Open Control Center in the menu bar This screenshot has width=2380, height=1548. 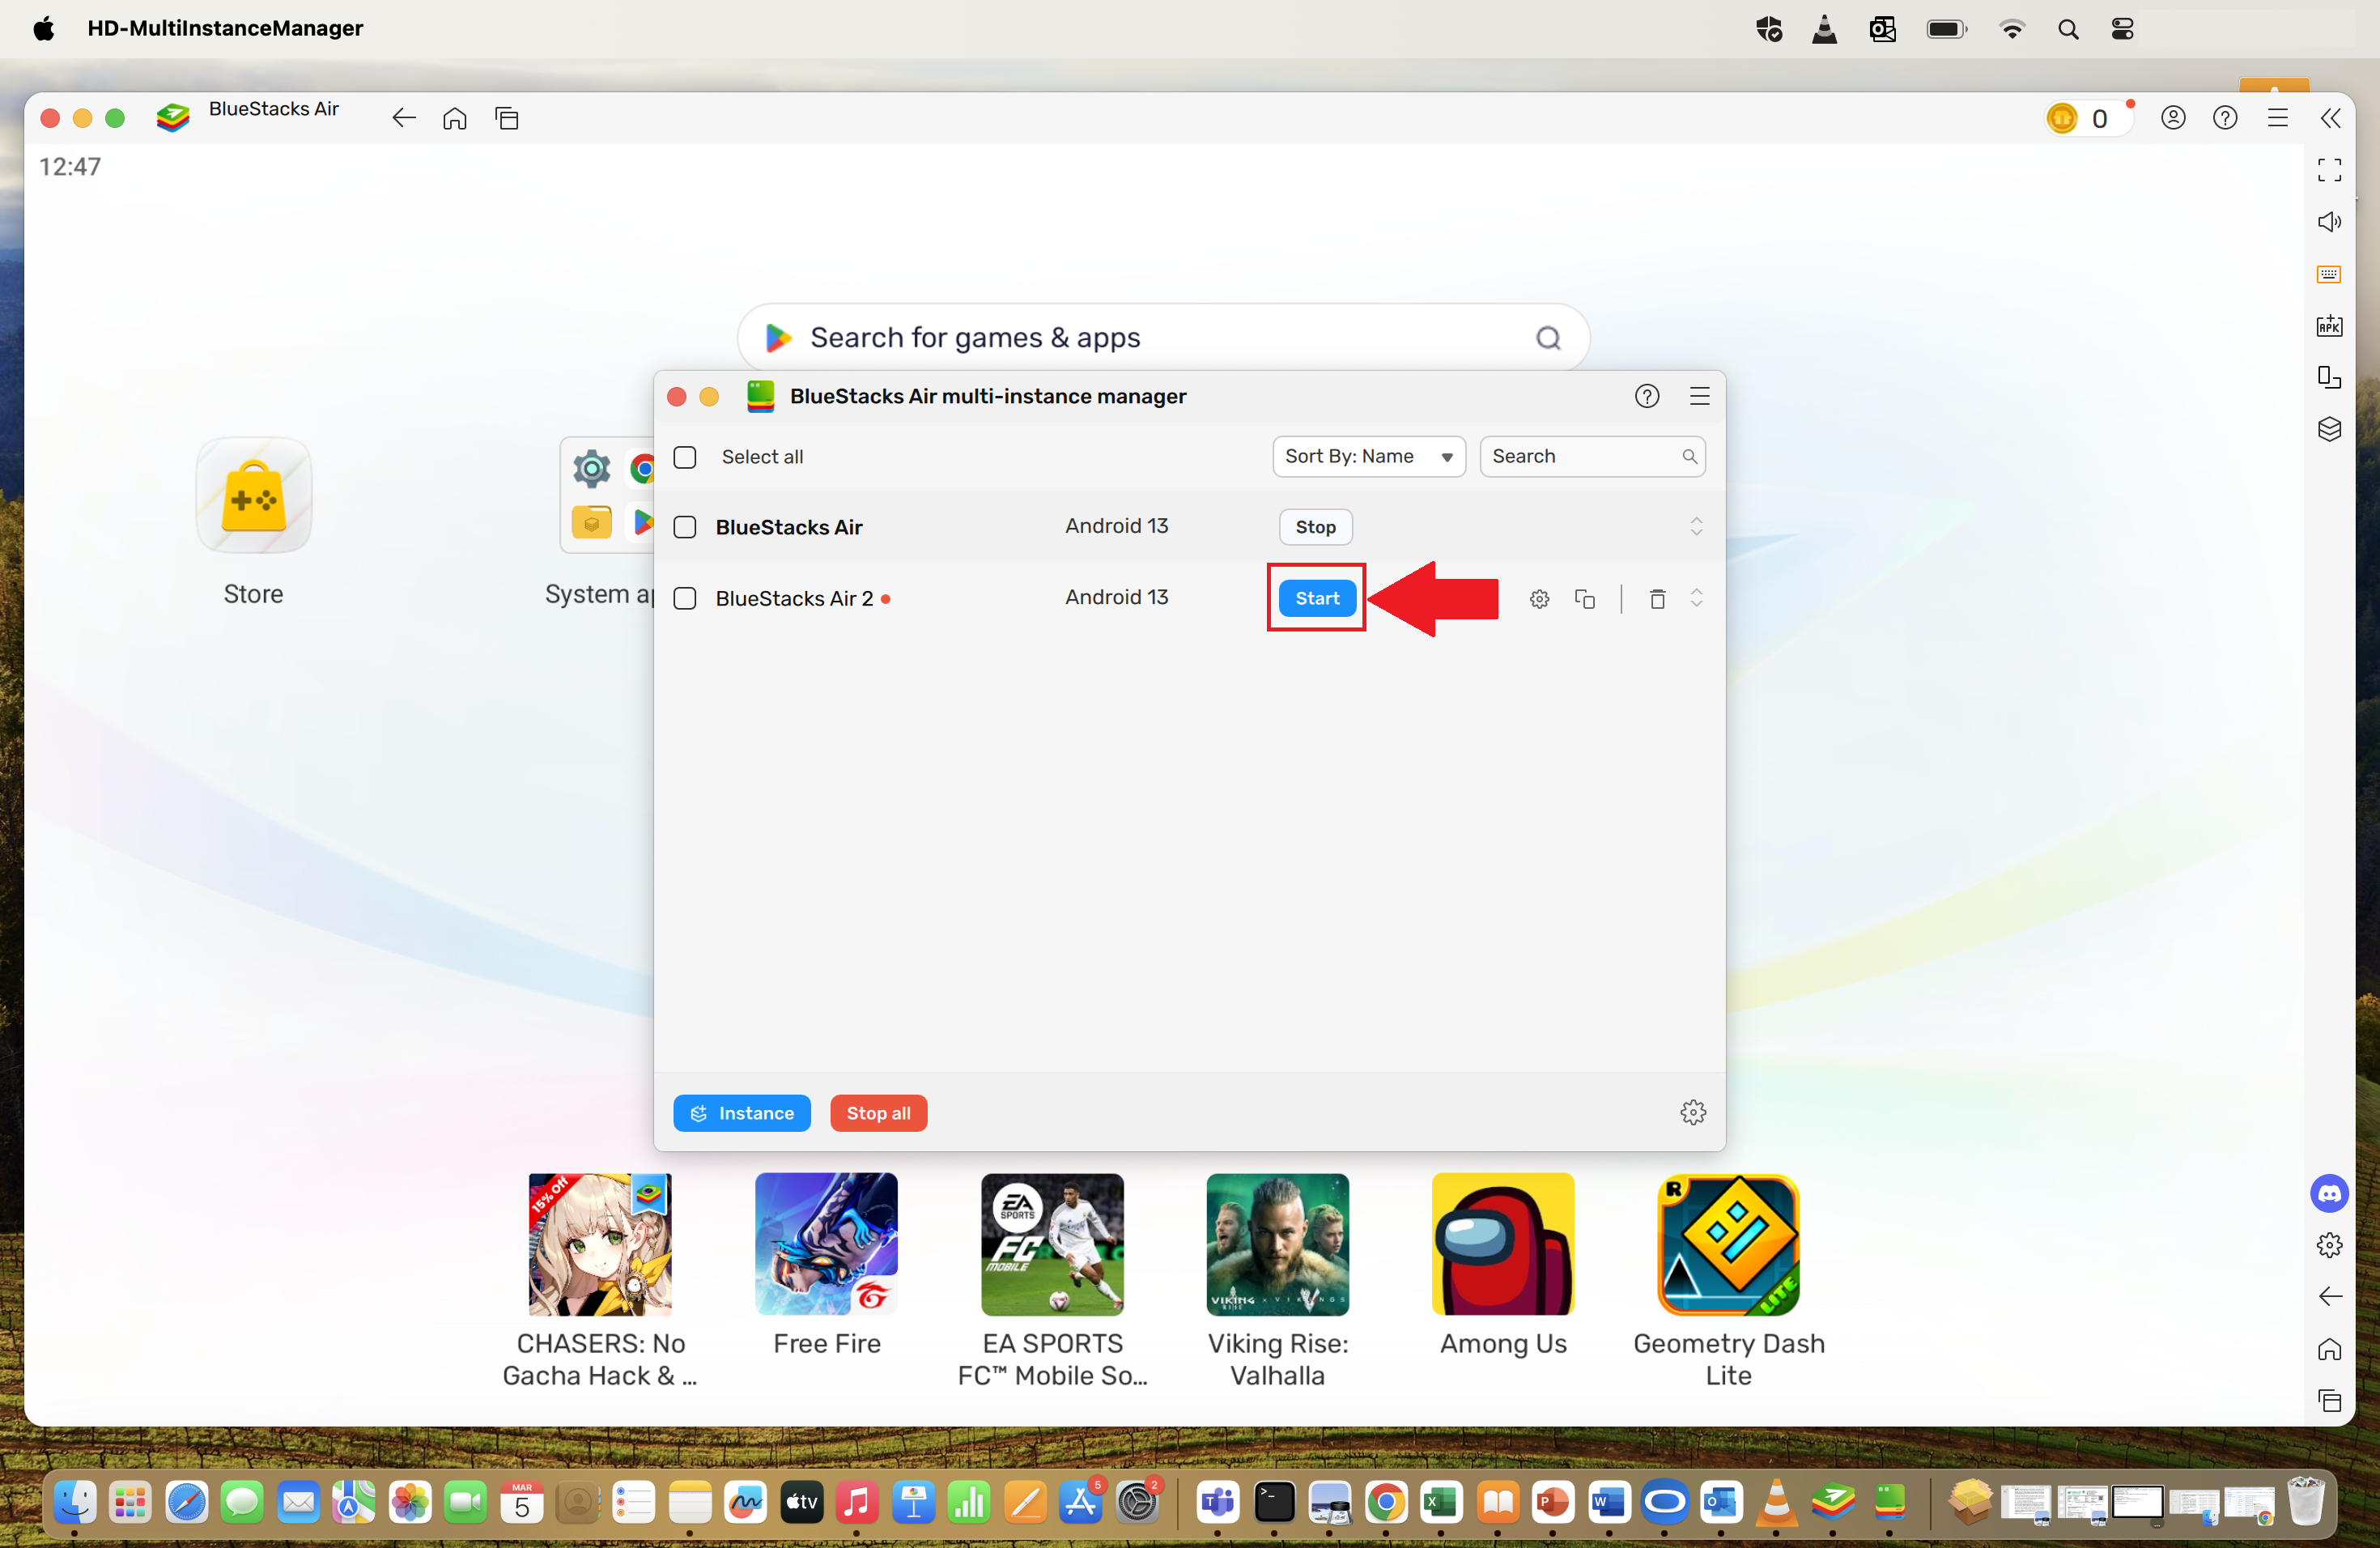click(2122, 29)
